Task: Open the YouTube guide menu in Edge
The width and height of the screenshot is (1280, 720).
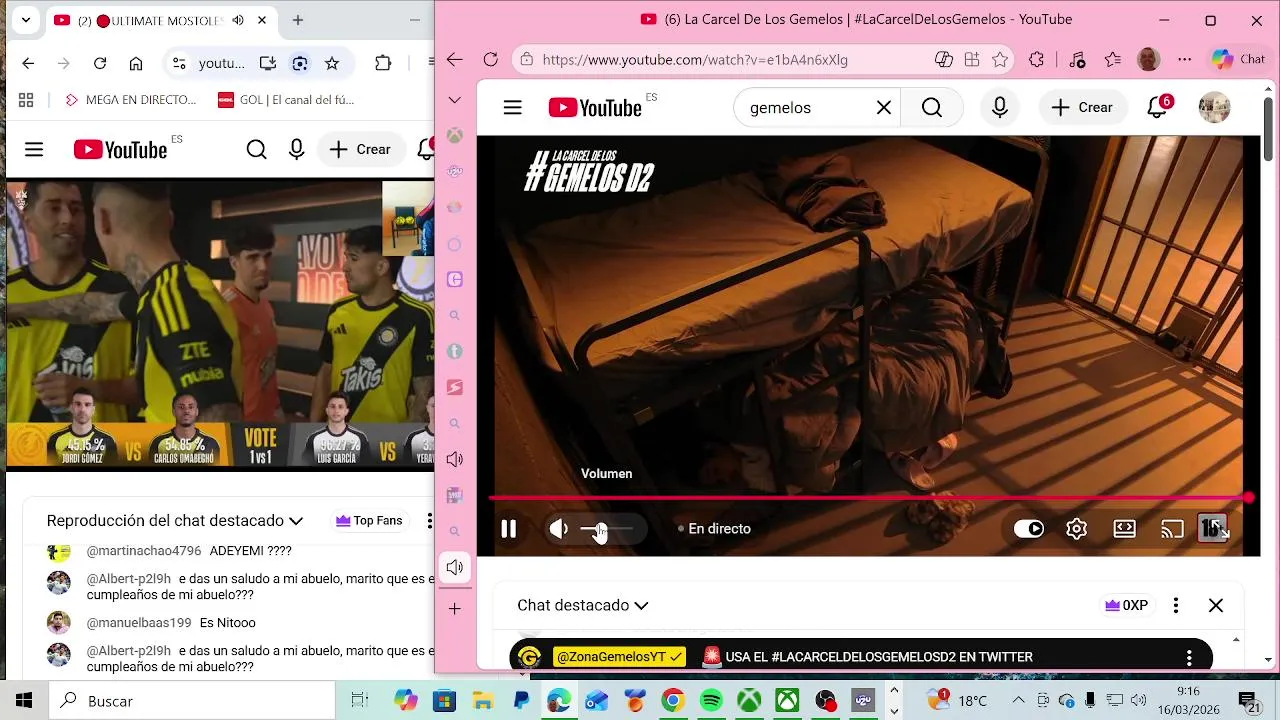Action: (x=513, y=107)
